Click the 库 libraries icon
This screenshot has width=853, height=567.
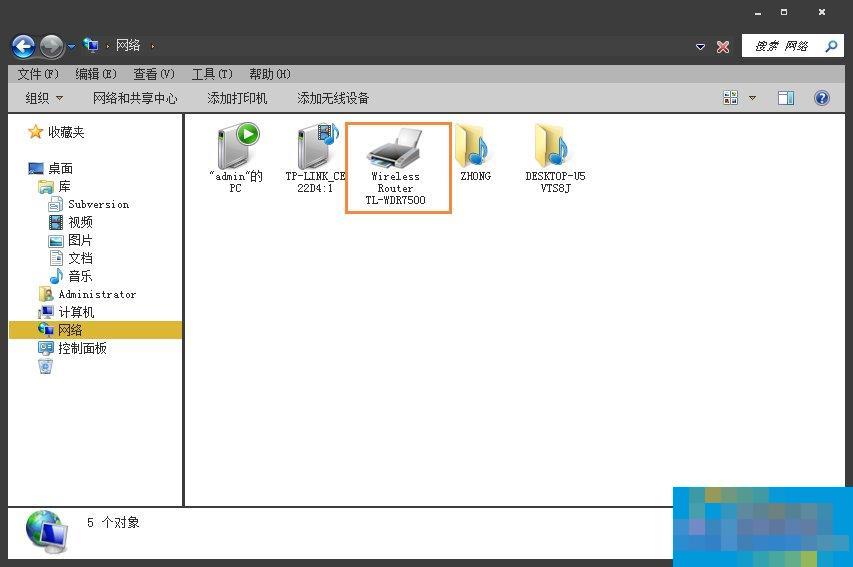tap(46, 187)
